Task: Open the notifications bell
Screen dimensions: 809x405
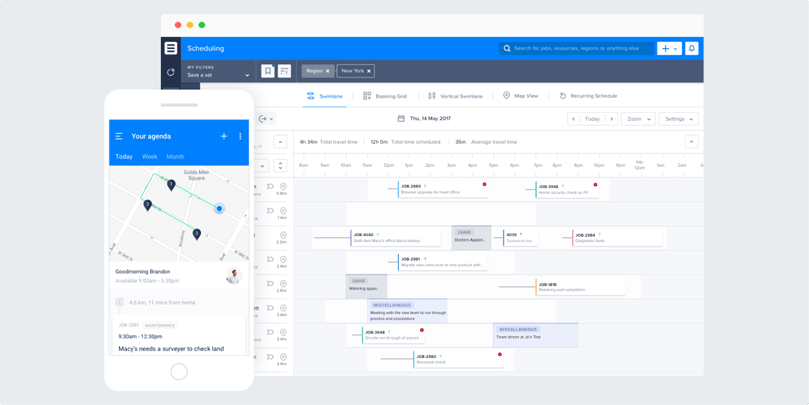Action: coord(692,48)
